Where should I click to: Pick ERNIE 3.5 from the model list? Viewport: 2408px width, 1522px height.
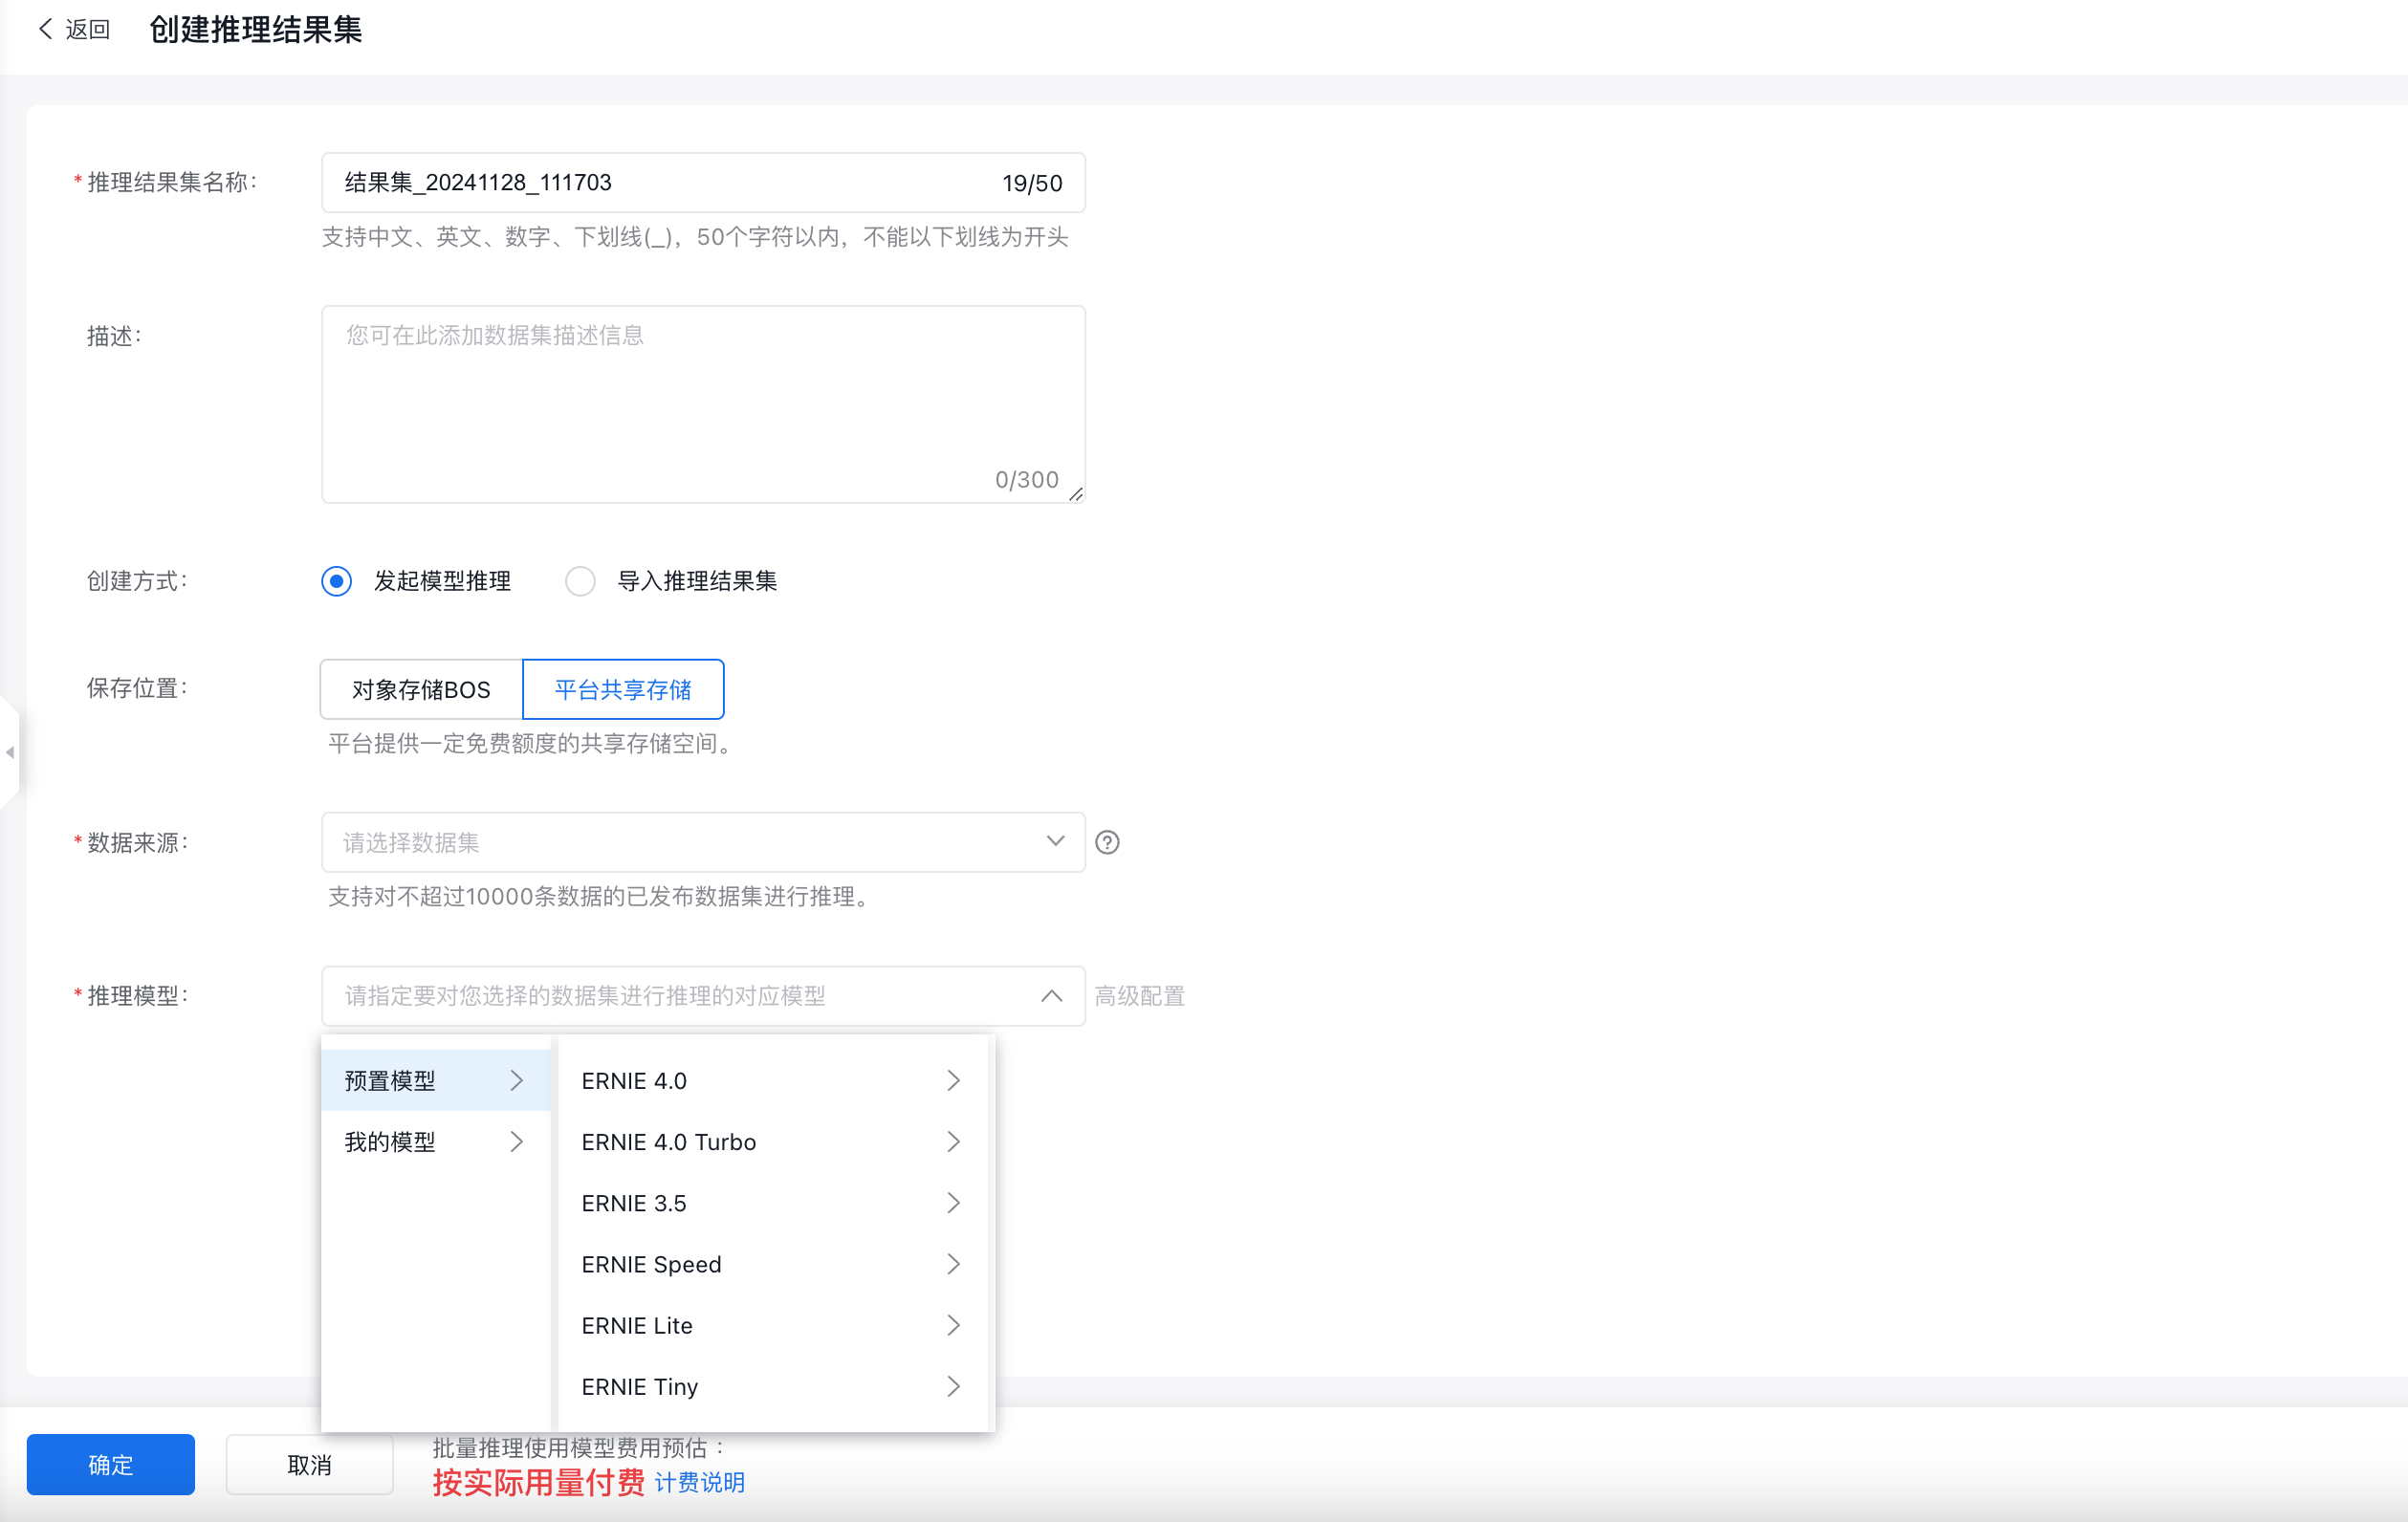pos(772,1203)
